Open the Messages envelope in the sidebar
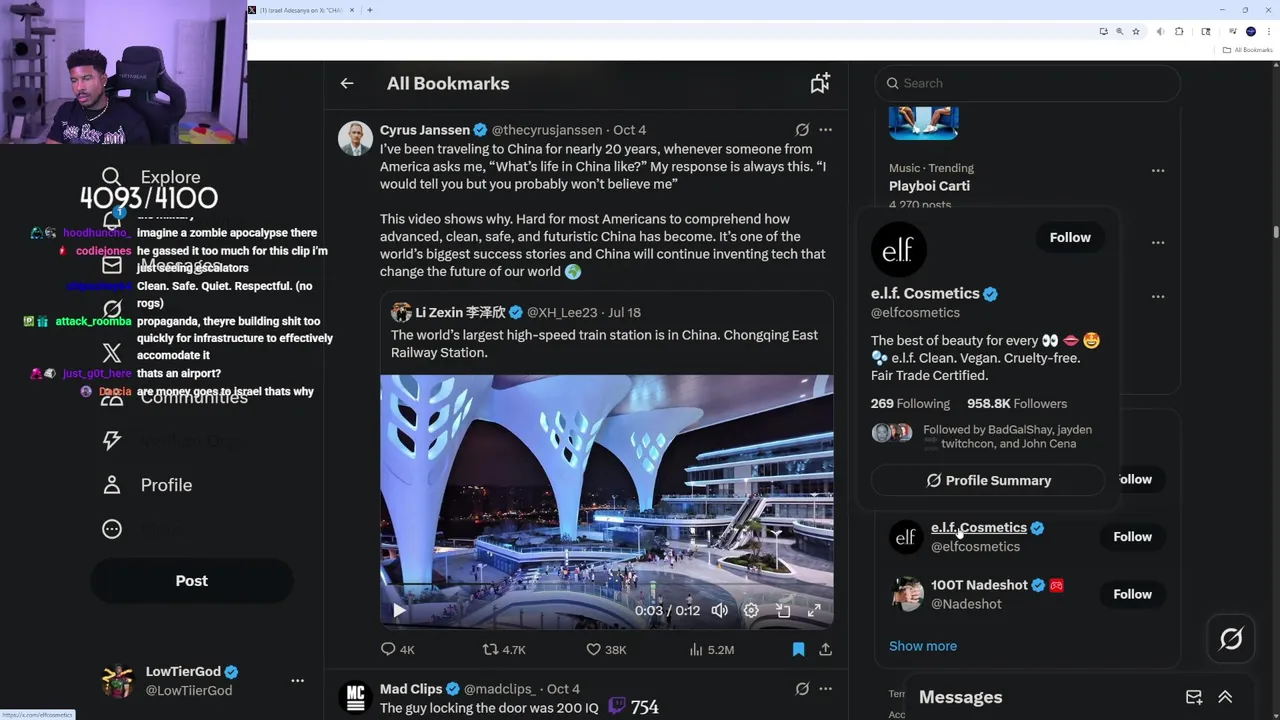The width and height of the screenshot is (1280, 720). [x=112, y=265]
